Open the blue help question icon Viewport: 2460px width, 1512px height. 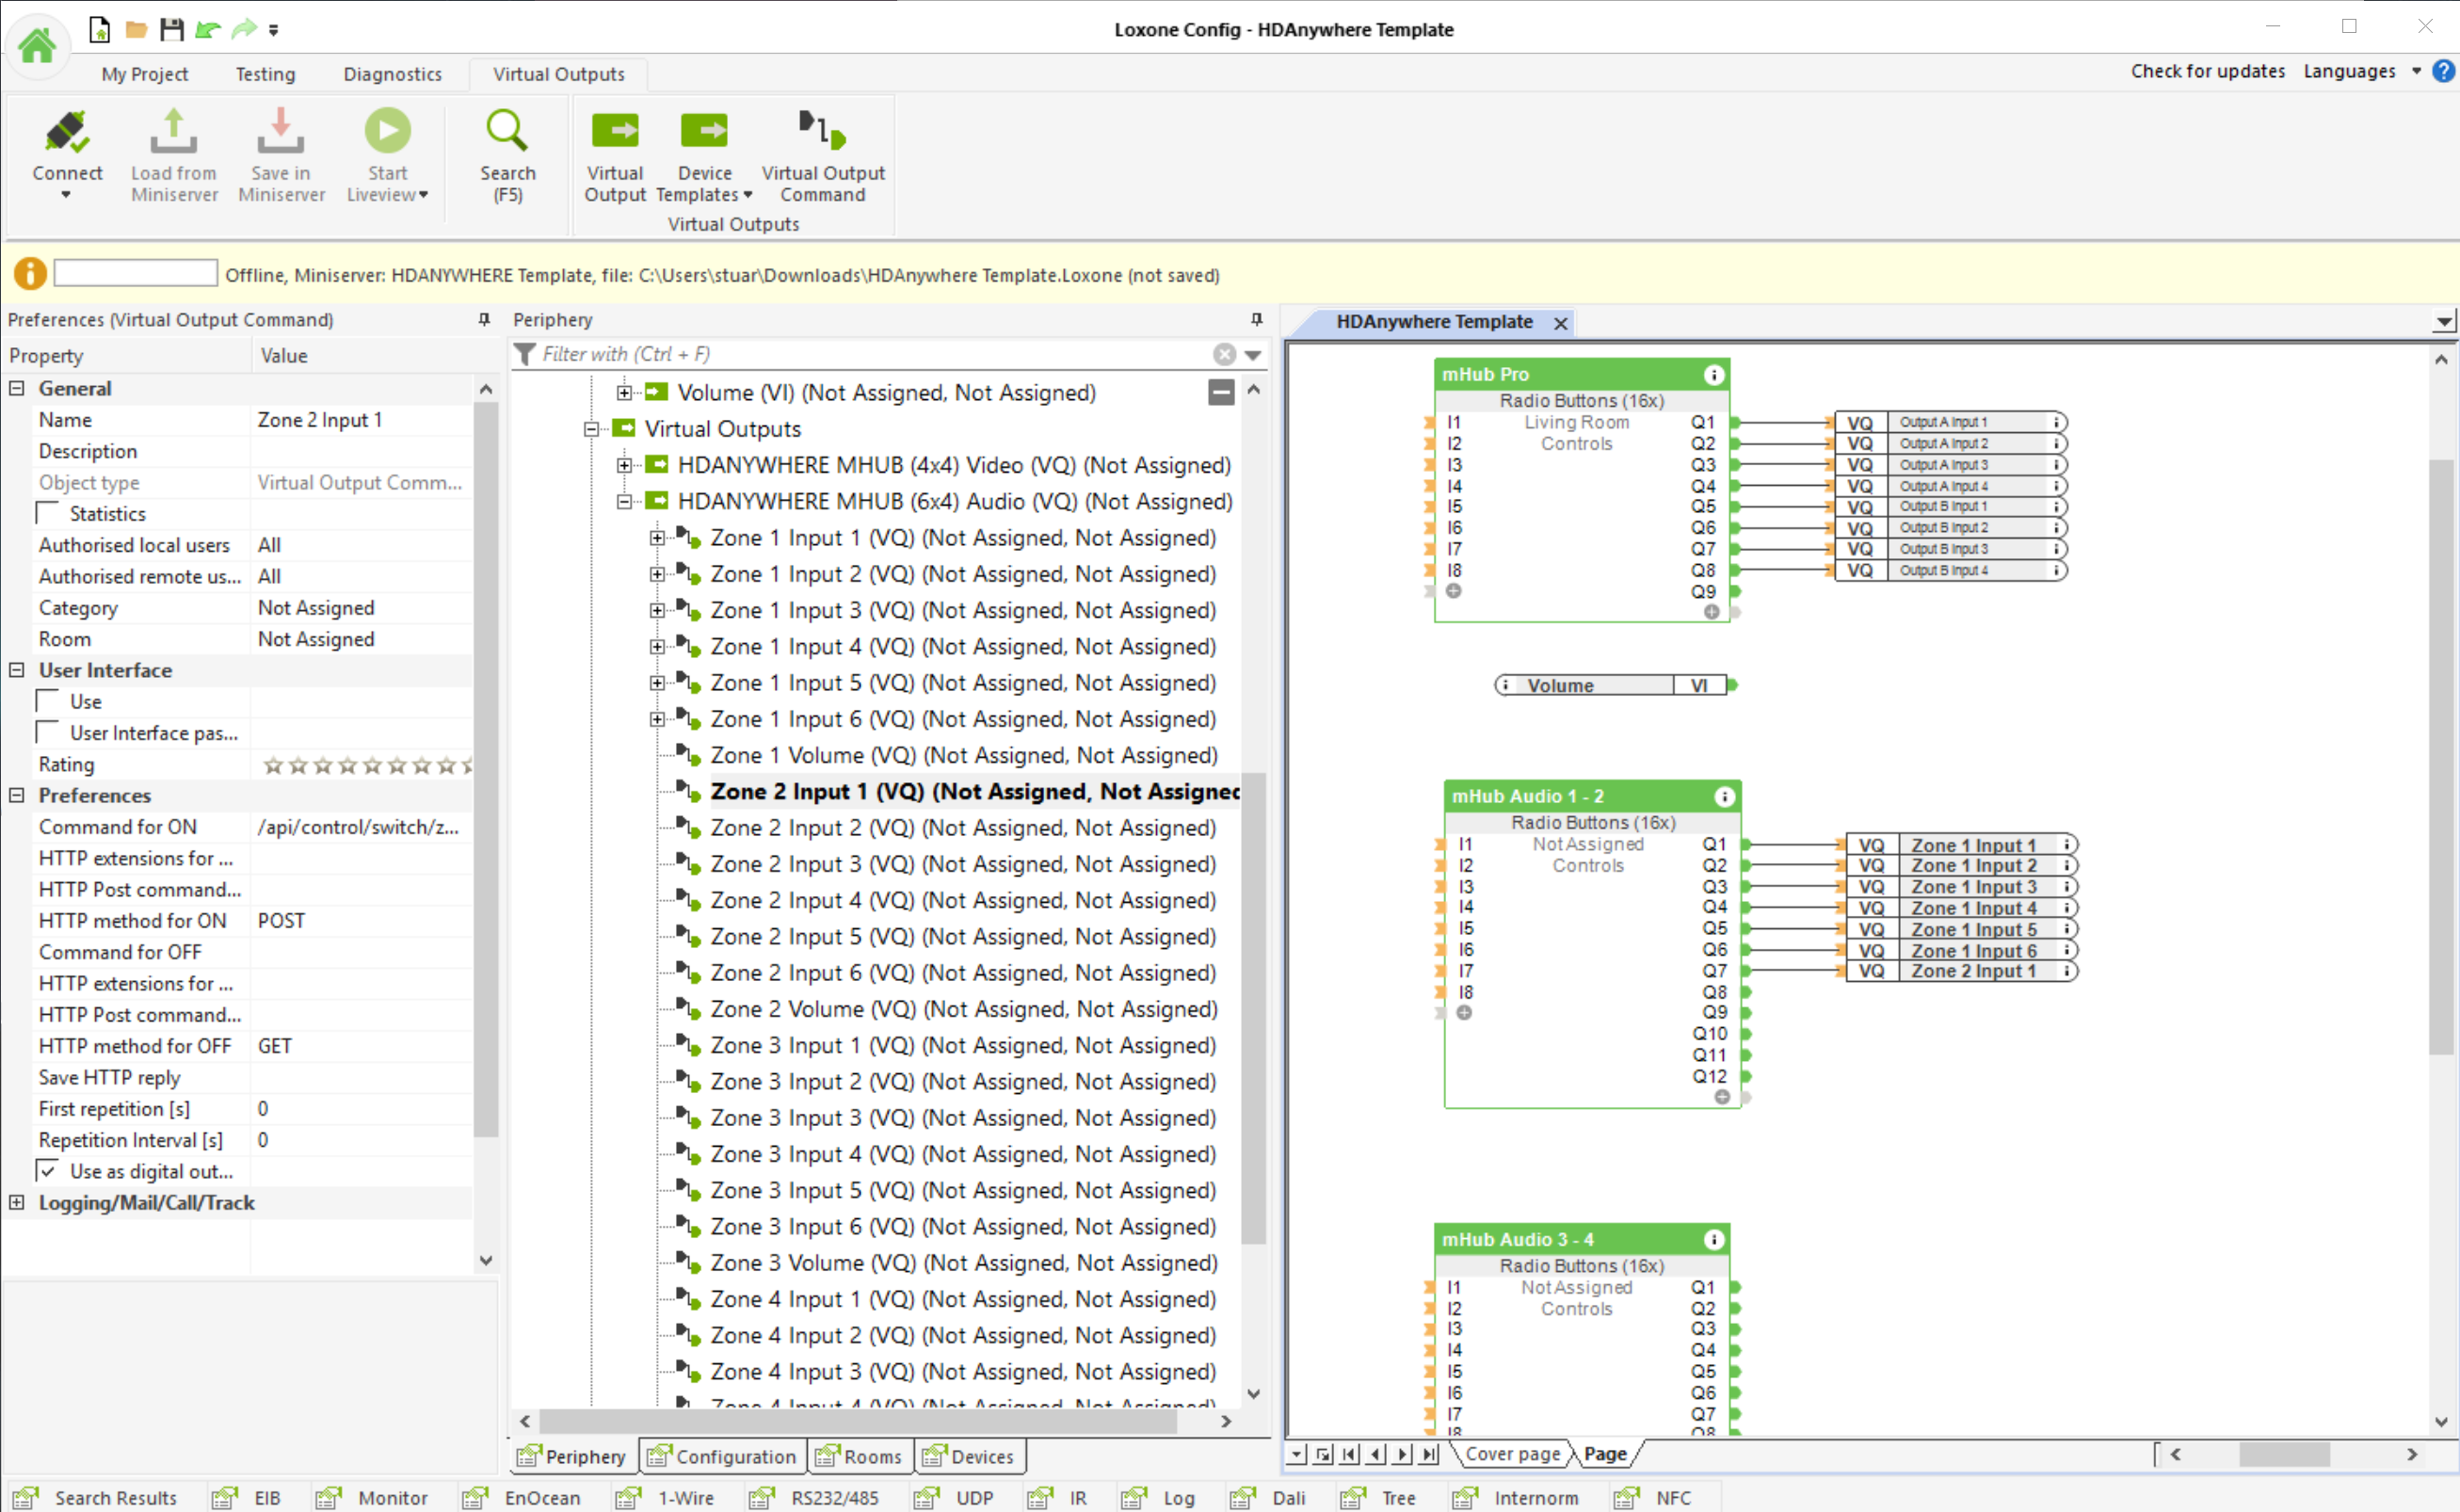click(2443, 71)
